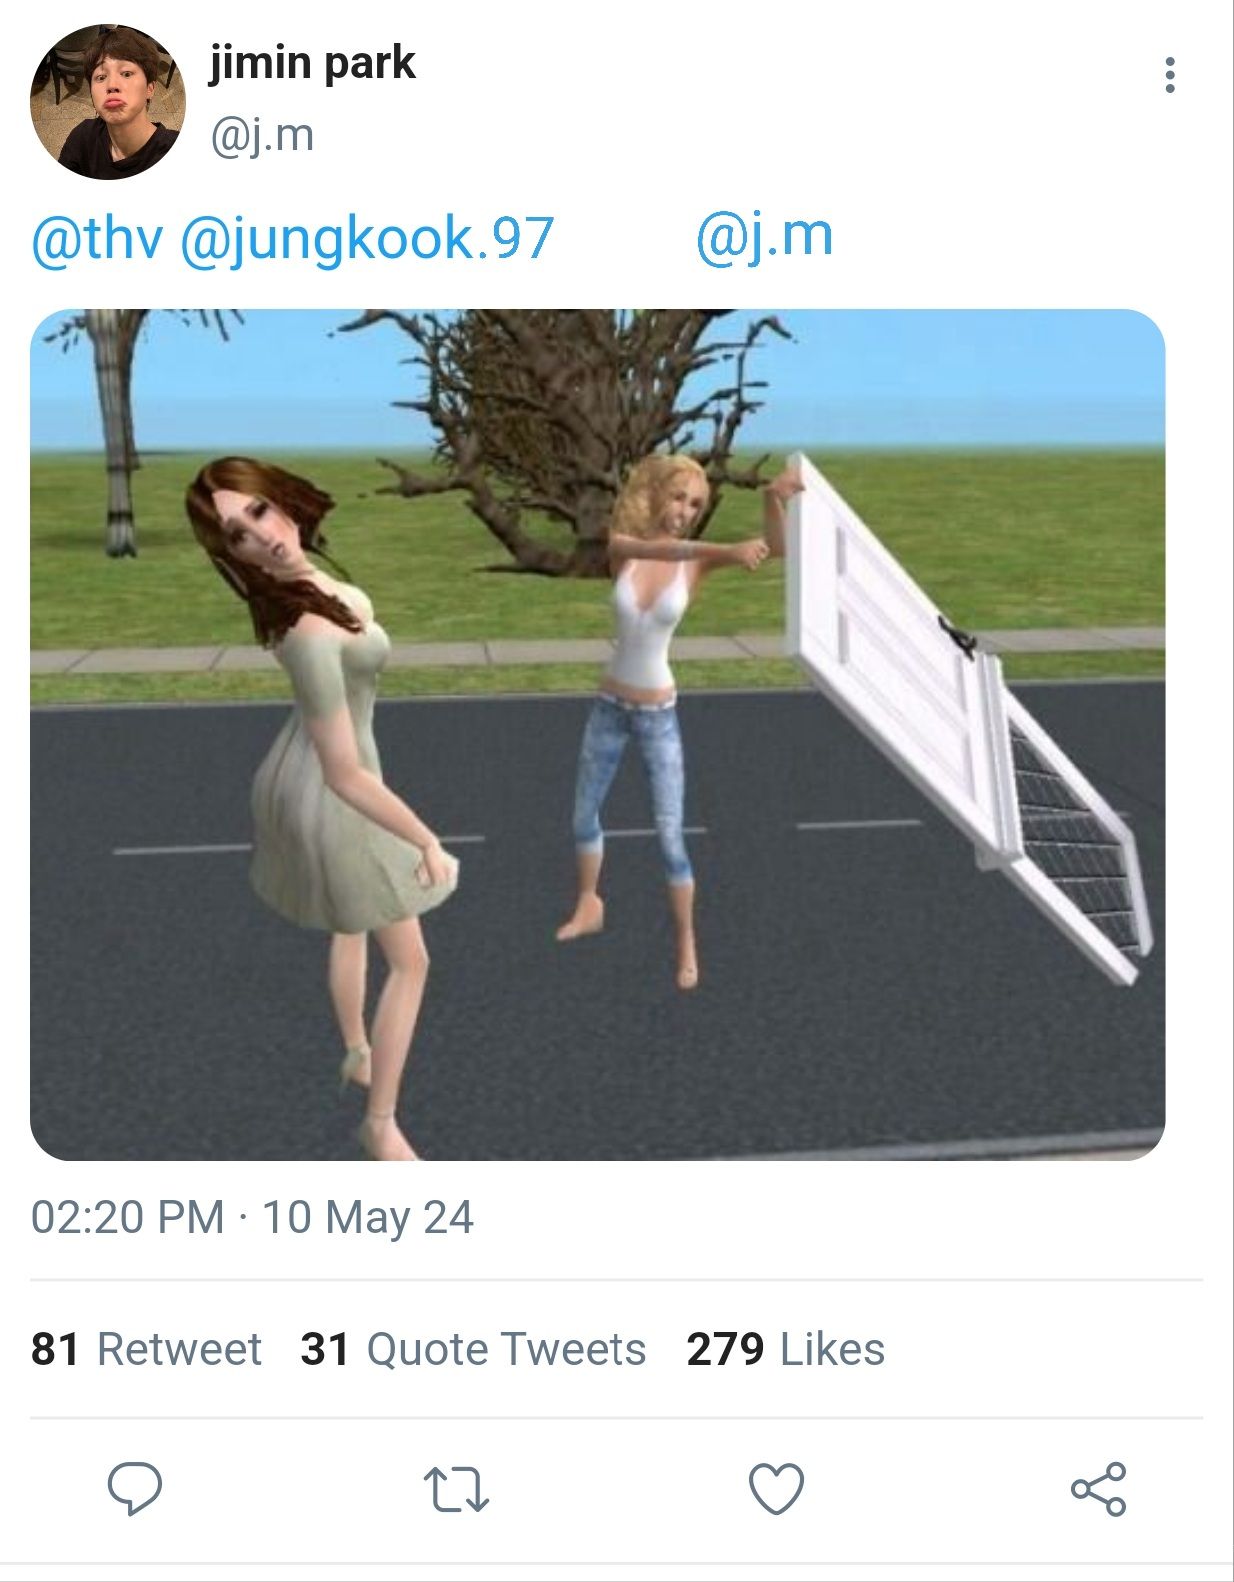
Task: Open the @jungkook.97 mention
Action: 366,239
